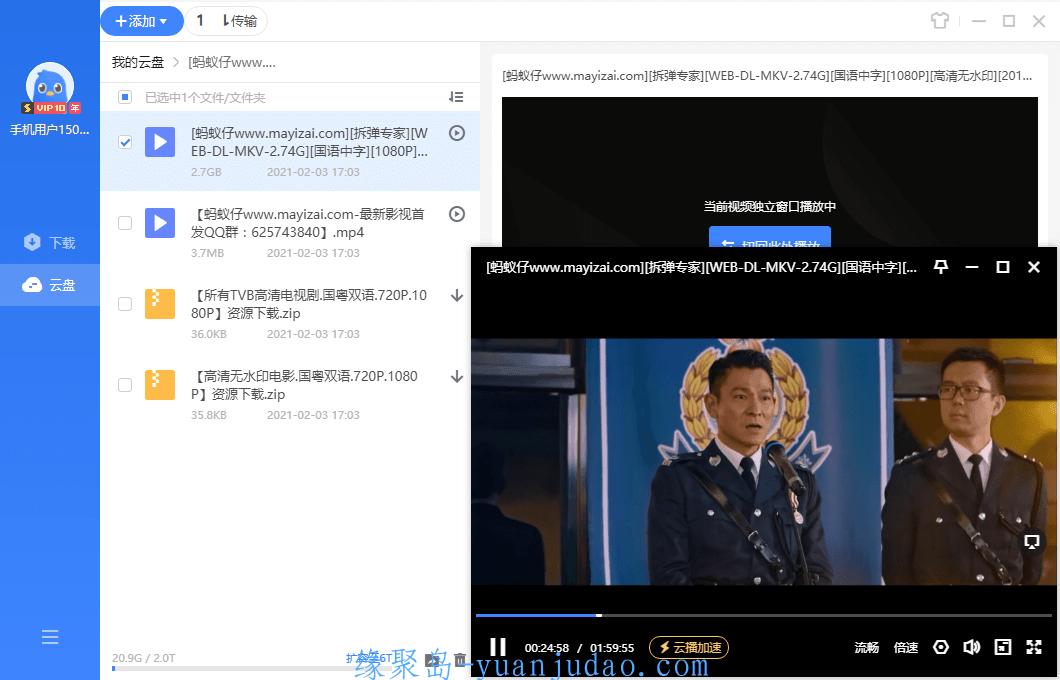Click the user avatar bird icon

click(x=50, y=86)
